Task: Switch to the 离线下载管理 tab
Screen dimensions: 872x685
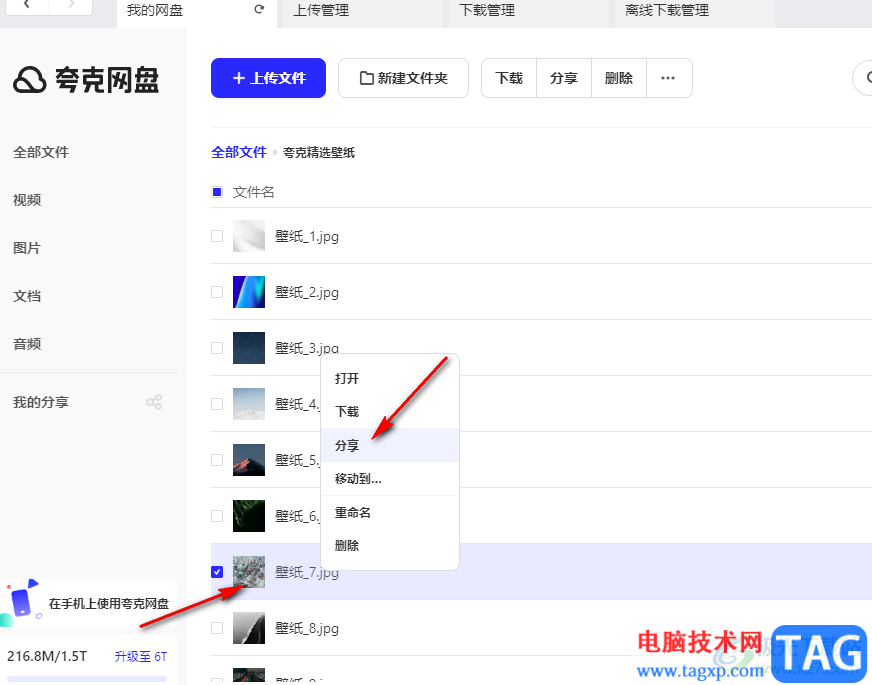Action: click(x=667, y=11)
